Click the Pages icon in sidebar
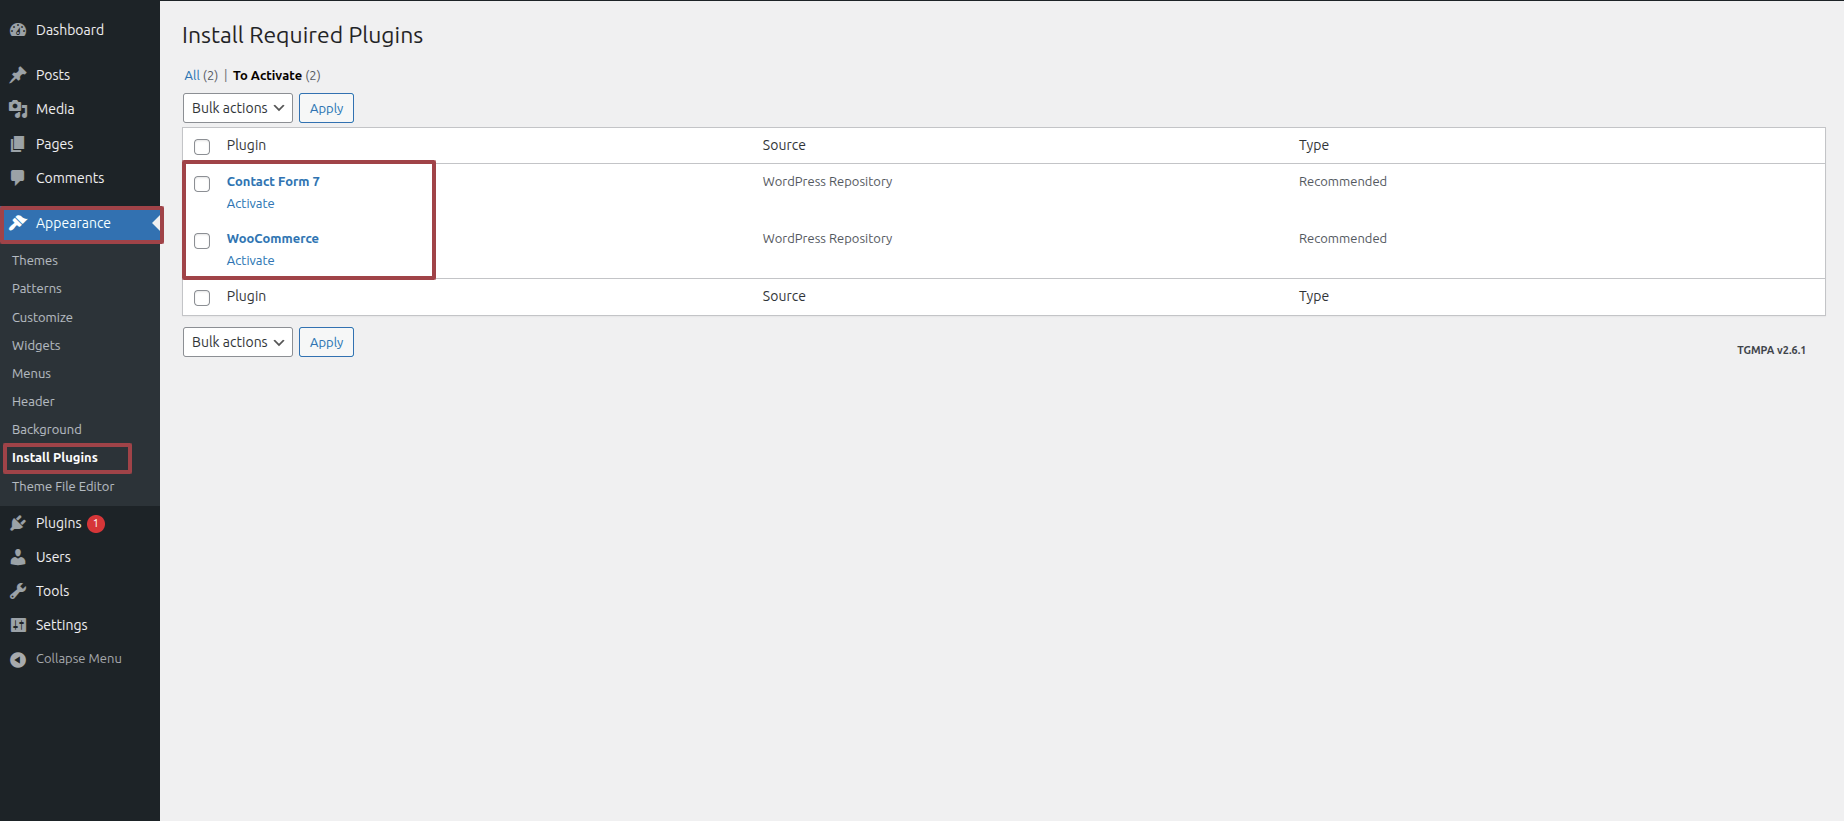Screen dimensions: 1844x821 (18, 144)
